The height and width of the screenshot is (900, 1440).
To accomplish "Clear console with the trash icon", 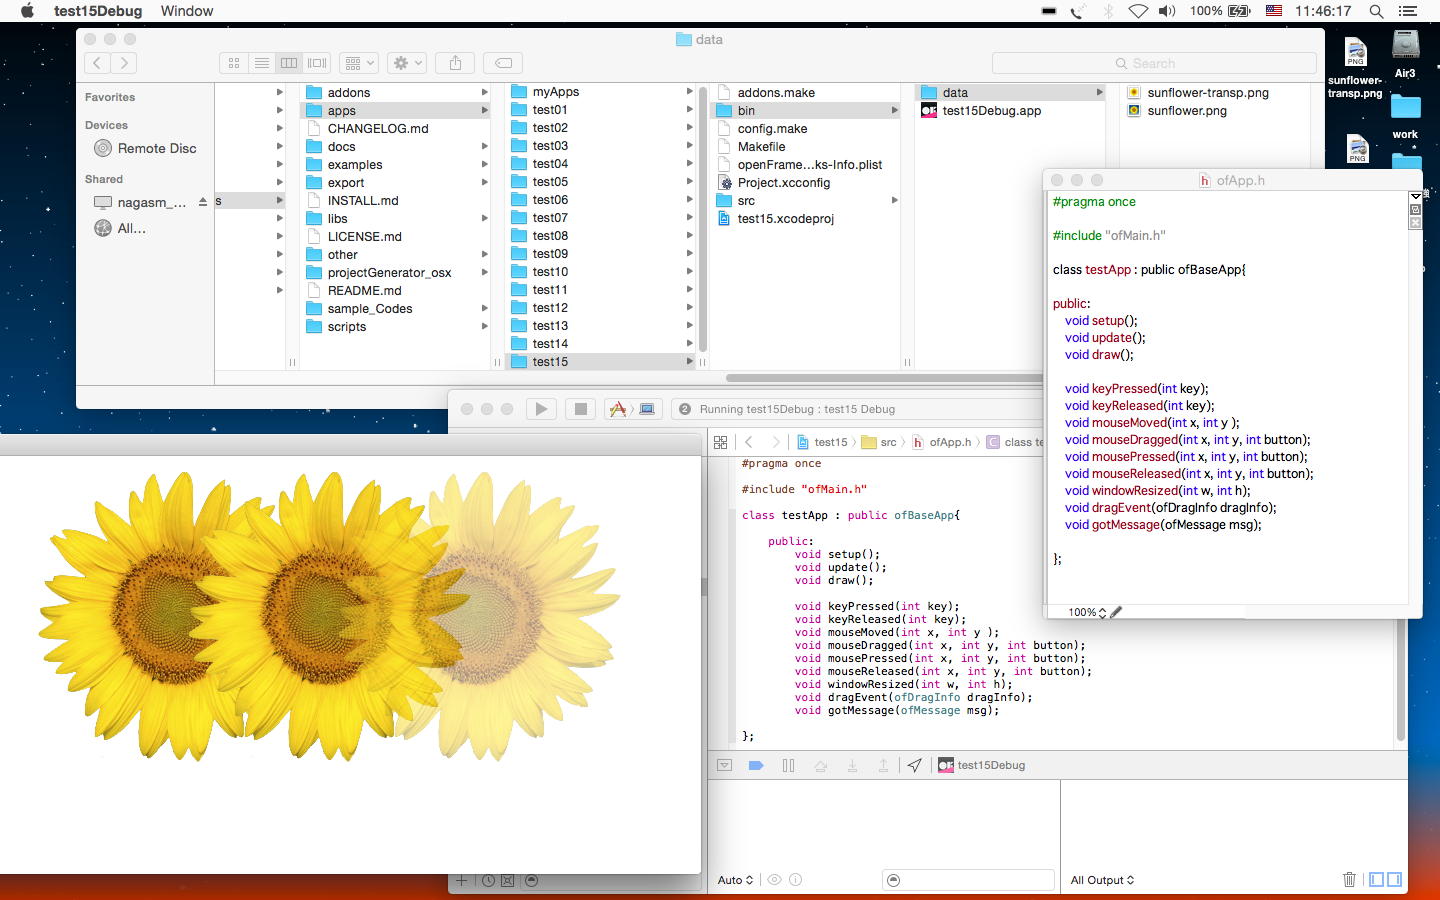I will coord(1349,880).
